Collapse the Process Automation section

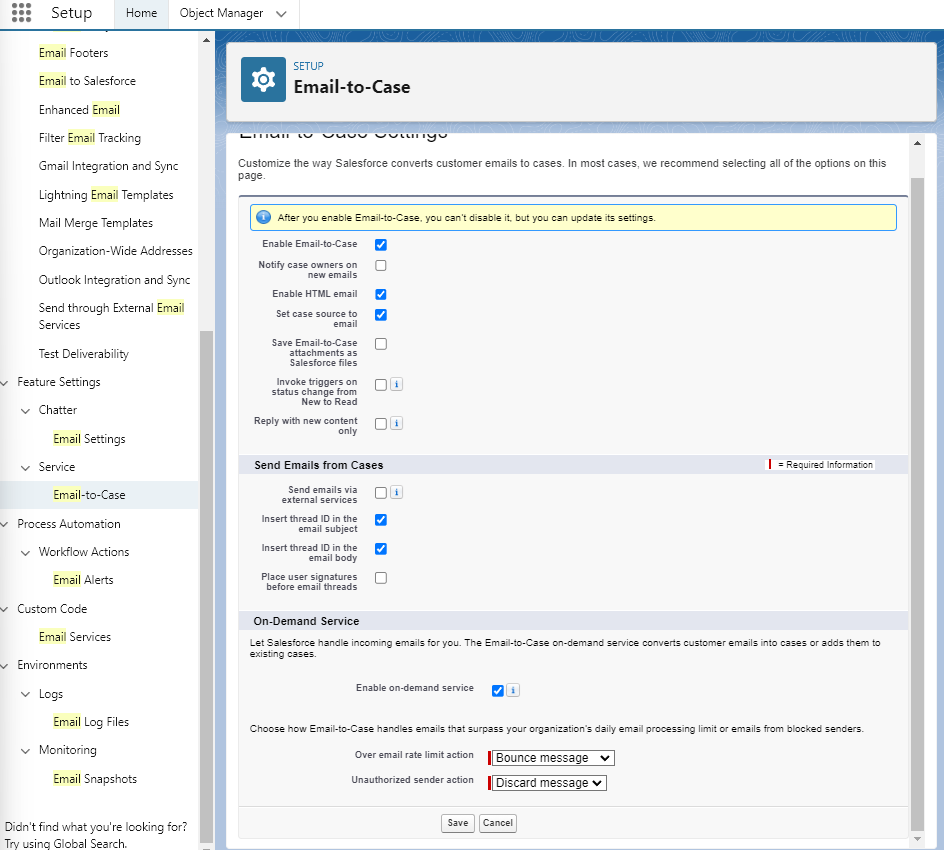point(5,524)
